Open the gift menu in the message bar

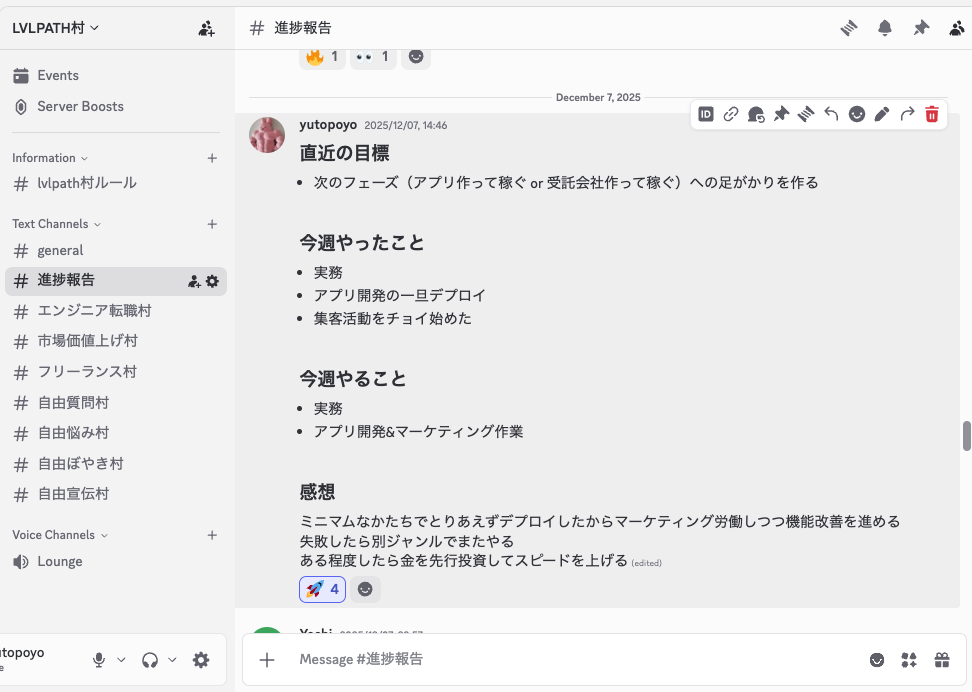[x=942, y=660]
